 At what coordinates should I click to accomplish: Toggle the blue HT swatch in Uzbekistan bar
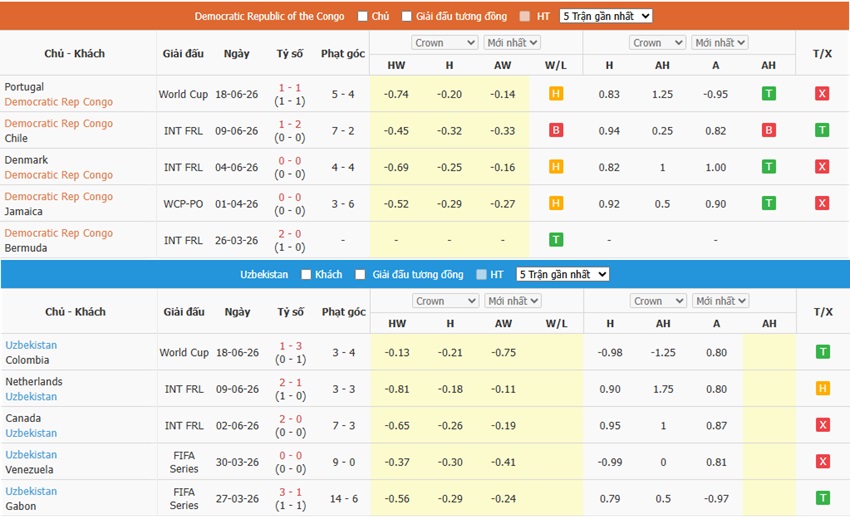(481, 274)
